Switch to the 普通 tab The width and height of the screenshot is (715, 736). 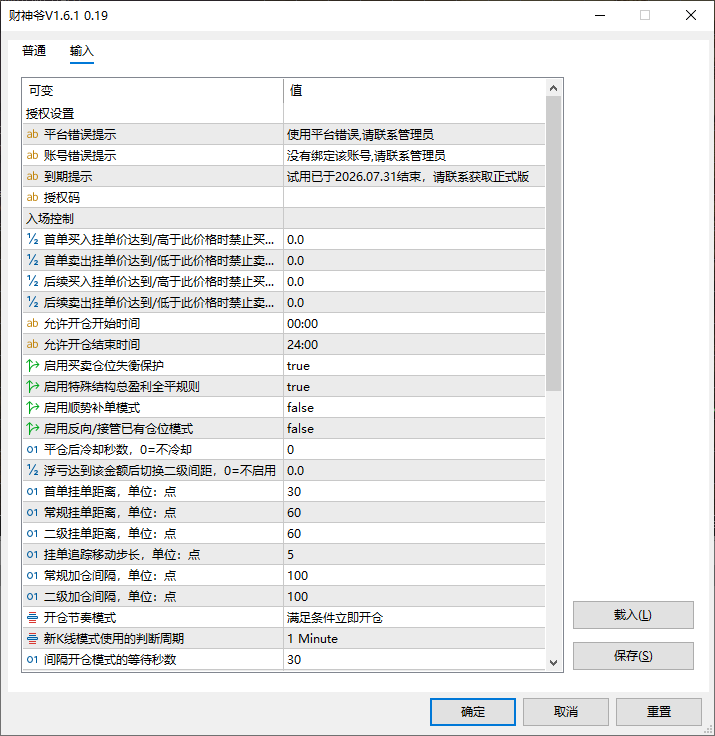pyautogui.click(x=34, y=51)
